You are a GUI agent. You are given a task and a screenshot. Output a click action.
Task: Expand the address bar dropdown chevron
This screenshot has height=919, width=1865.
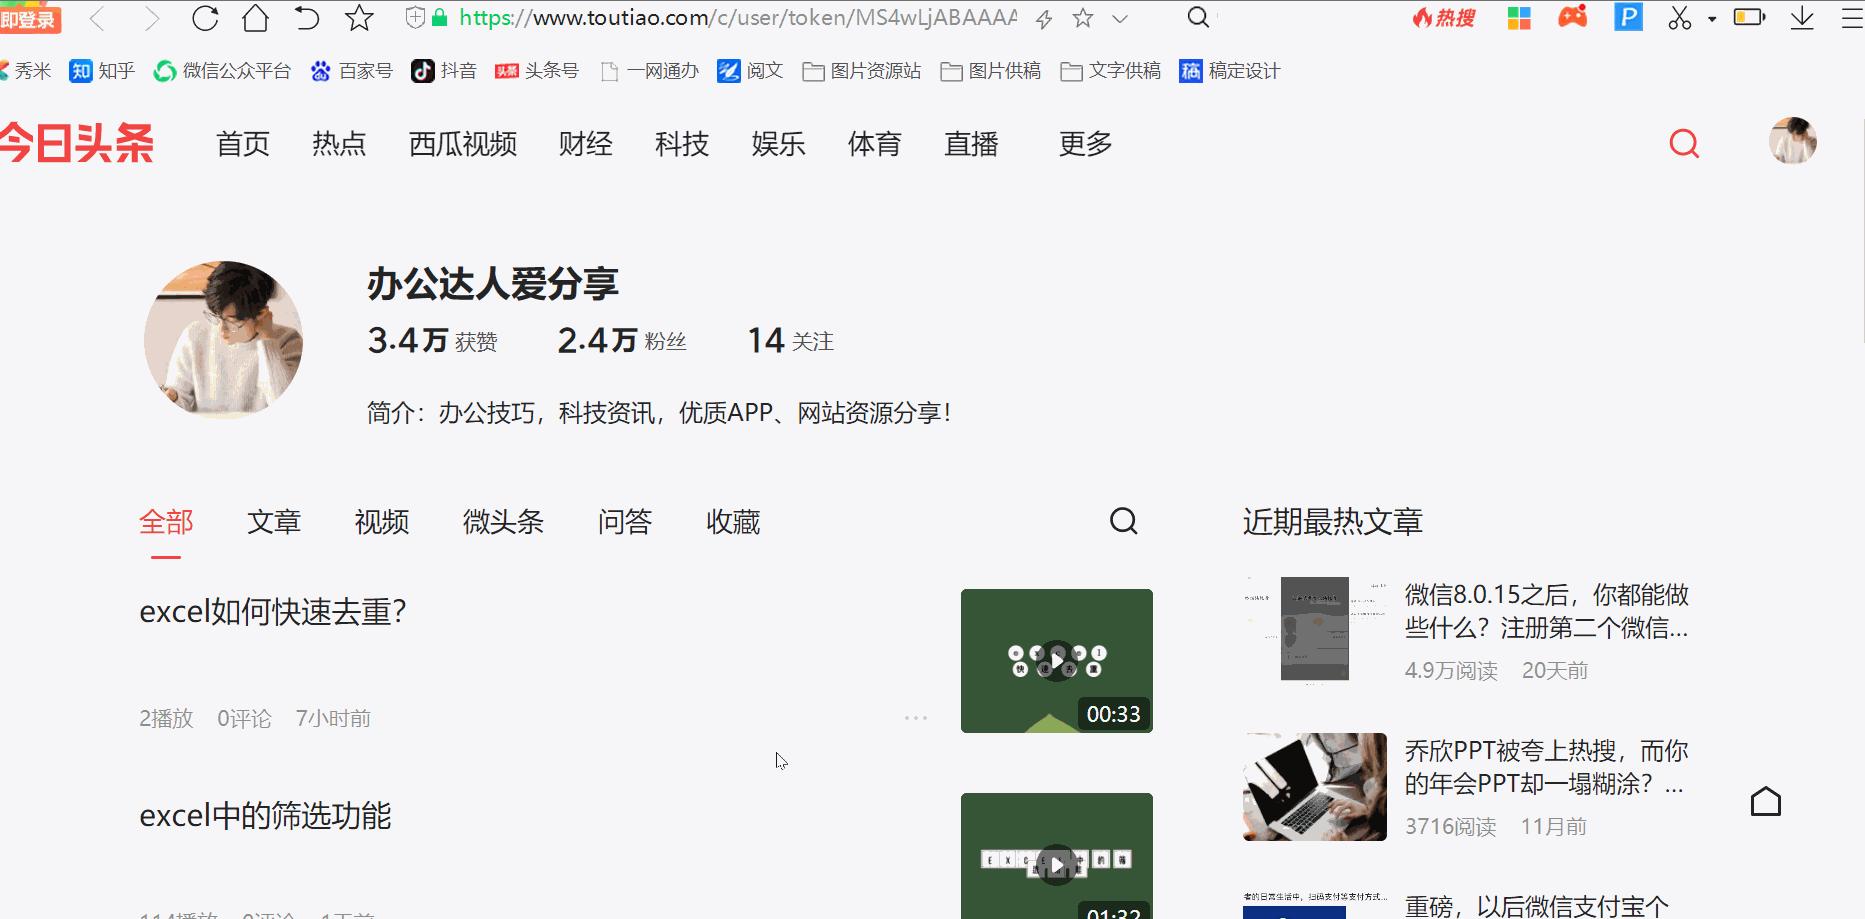click(x=1119, y=17)
